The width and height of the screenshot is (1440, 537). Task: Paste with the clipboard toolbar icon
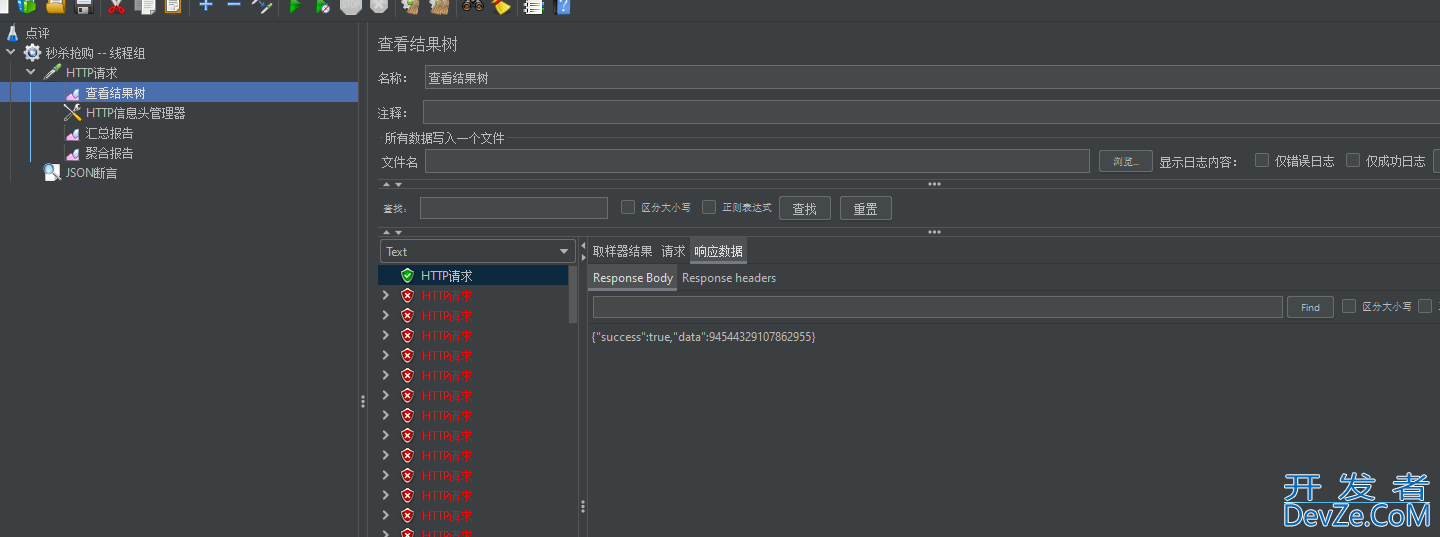(173, 6)
